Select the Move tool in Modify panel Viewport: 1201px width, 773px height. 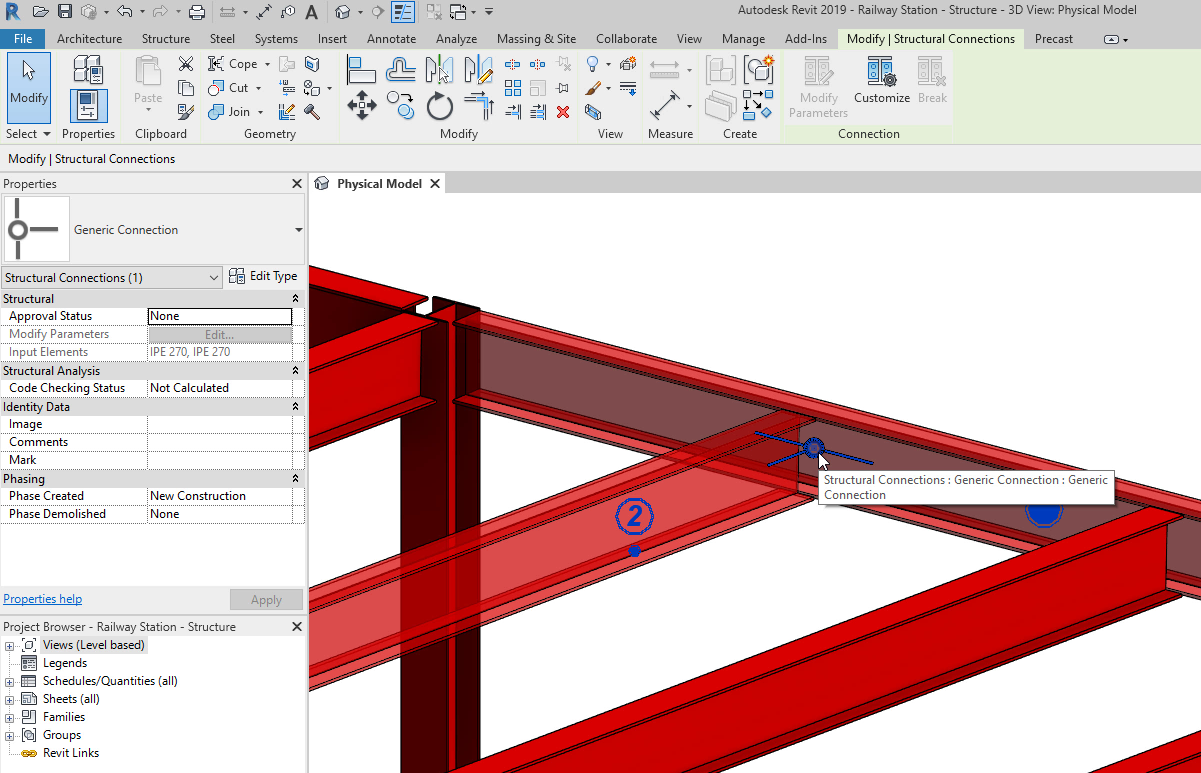pos(361,105)
